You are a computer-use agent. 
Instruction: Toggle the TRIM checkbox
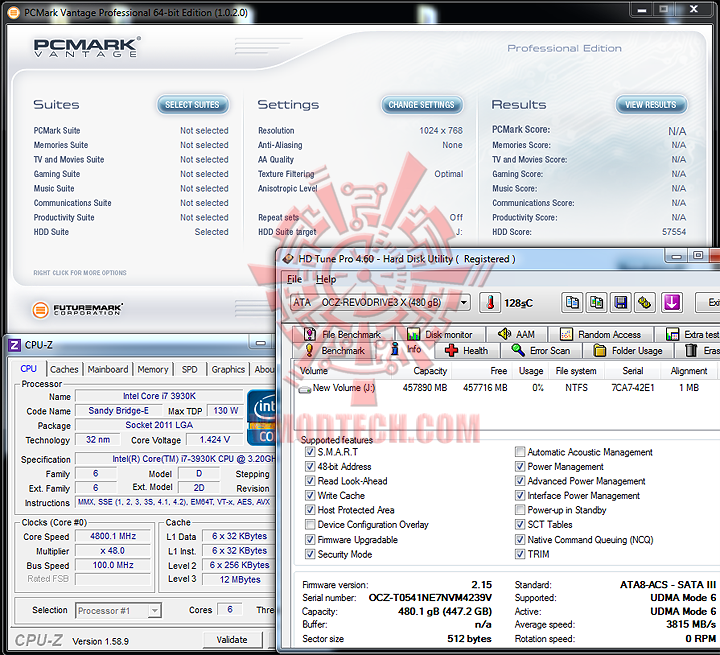(520, 554)
